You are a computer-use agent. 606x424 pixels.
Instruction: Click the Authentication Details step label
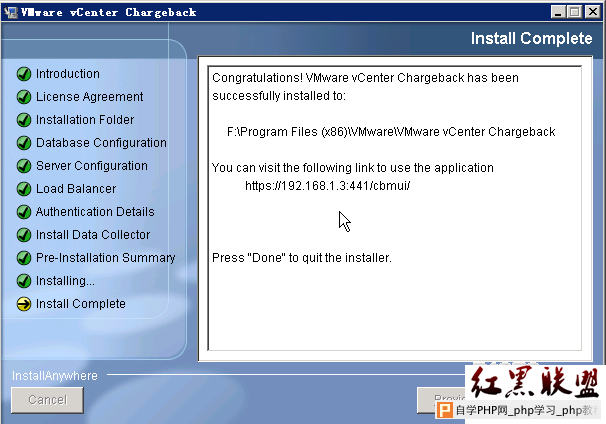tap(95, 212)
